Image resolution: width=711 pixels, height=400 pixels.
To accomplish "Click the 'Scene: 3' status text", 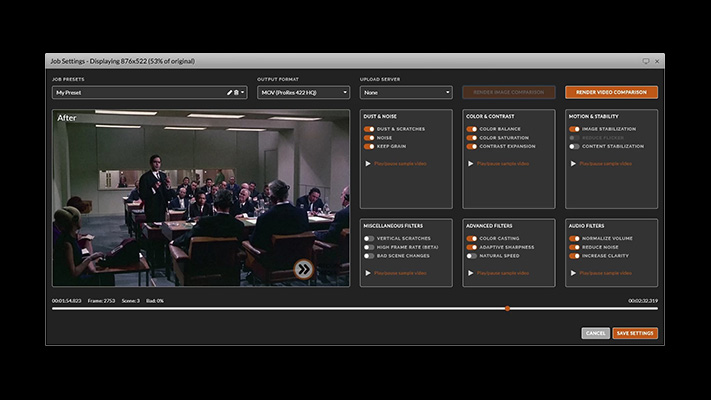I will click(131, 301).
